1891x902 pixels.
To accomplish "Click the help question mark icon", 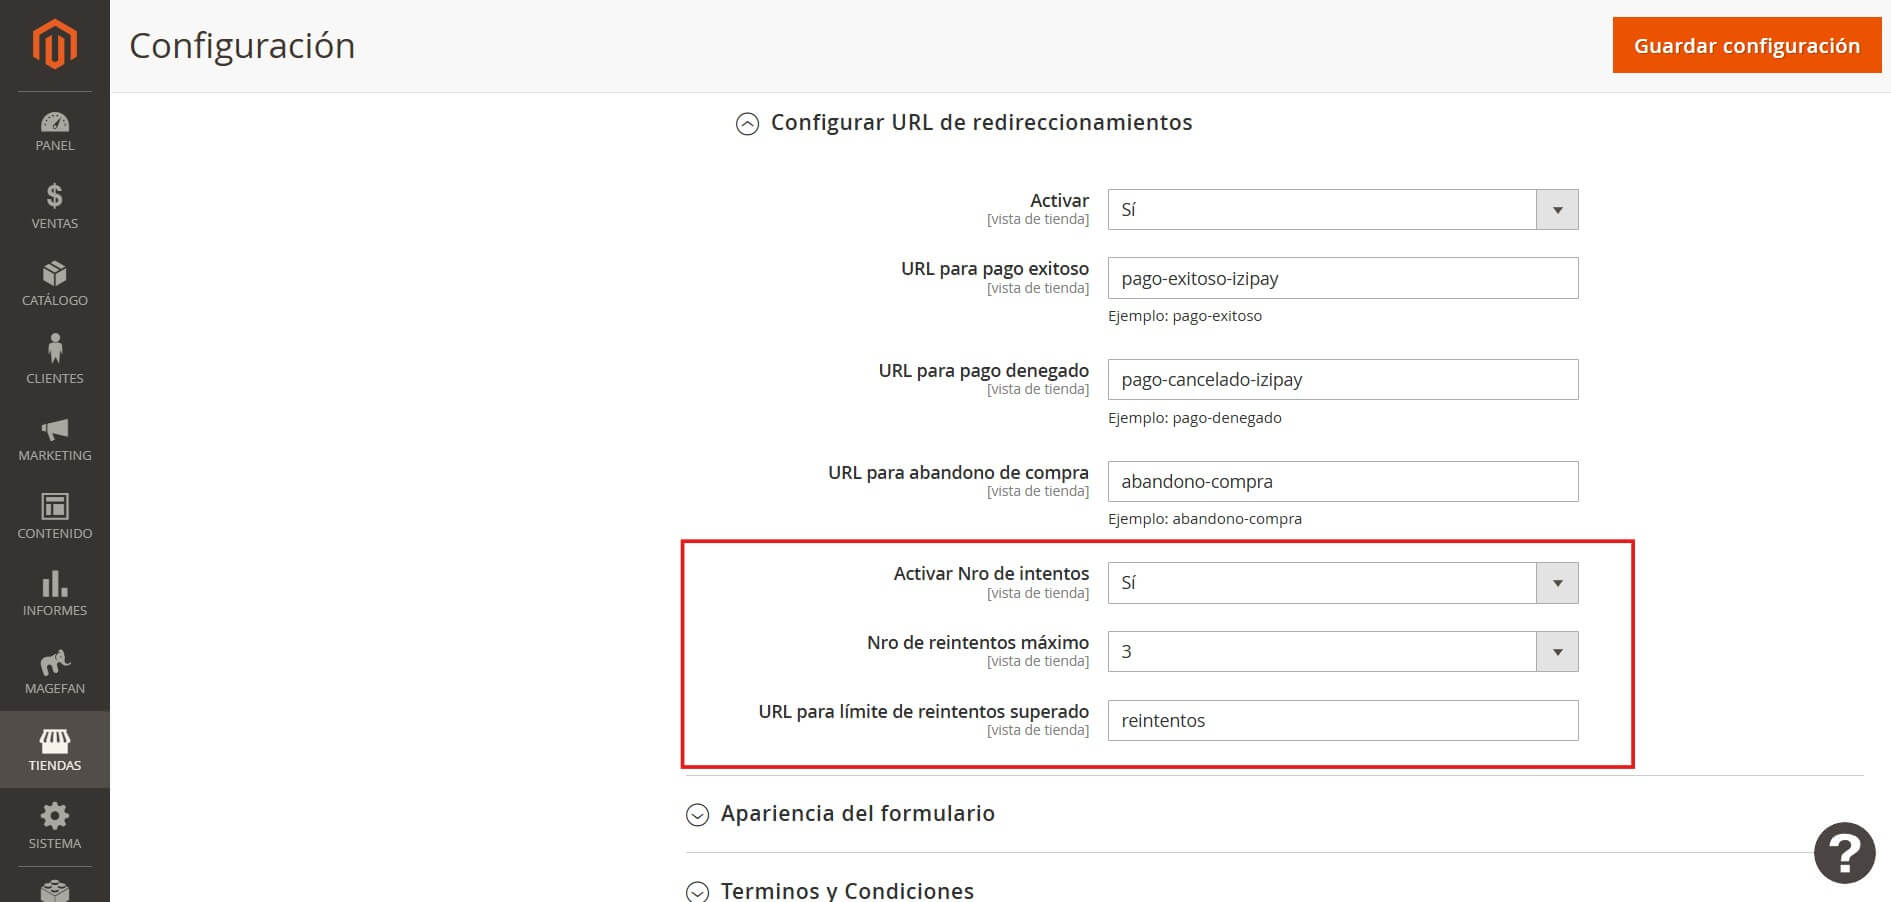I will coord(1844,853).
